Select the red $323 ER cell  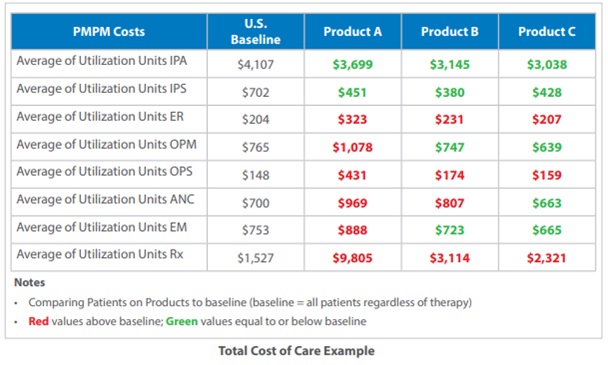(352, 119)
